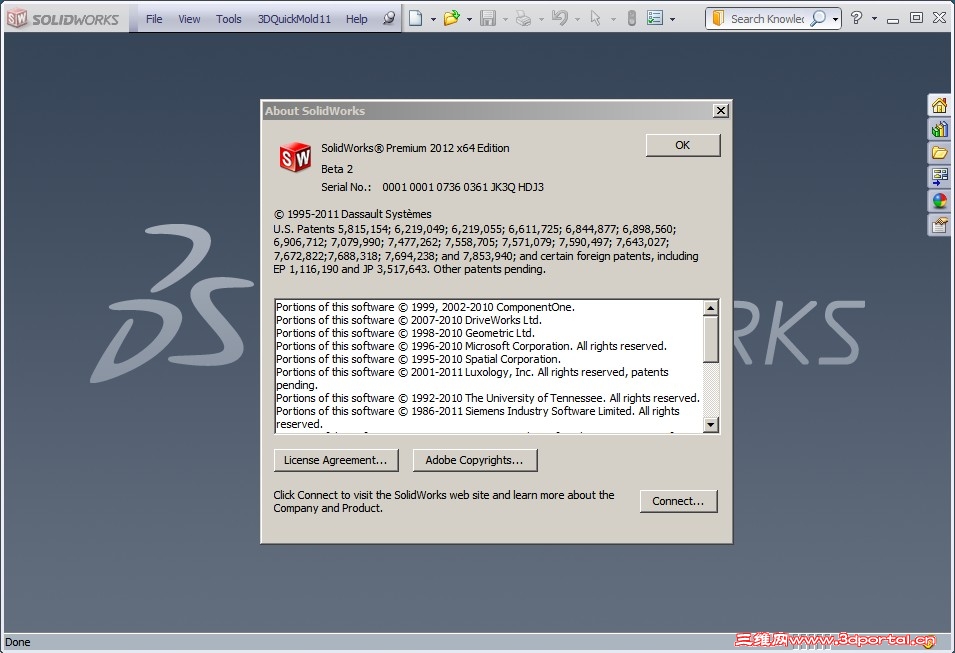Viewport: 955px width, 653px height.
Task: Click the License Agreement button
Action: [x=336, y=460]
